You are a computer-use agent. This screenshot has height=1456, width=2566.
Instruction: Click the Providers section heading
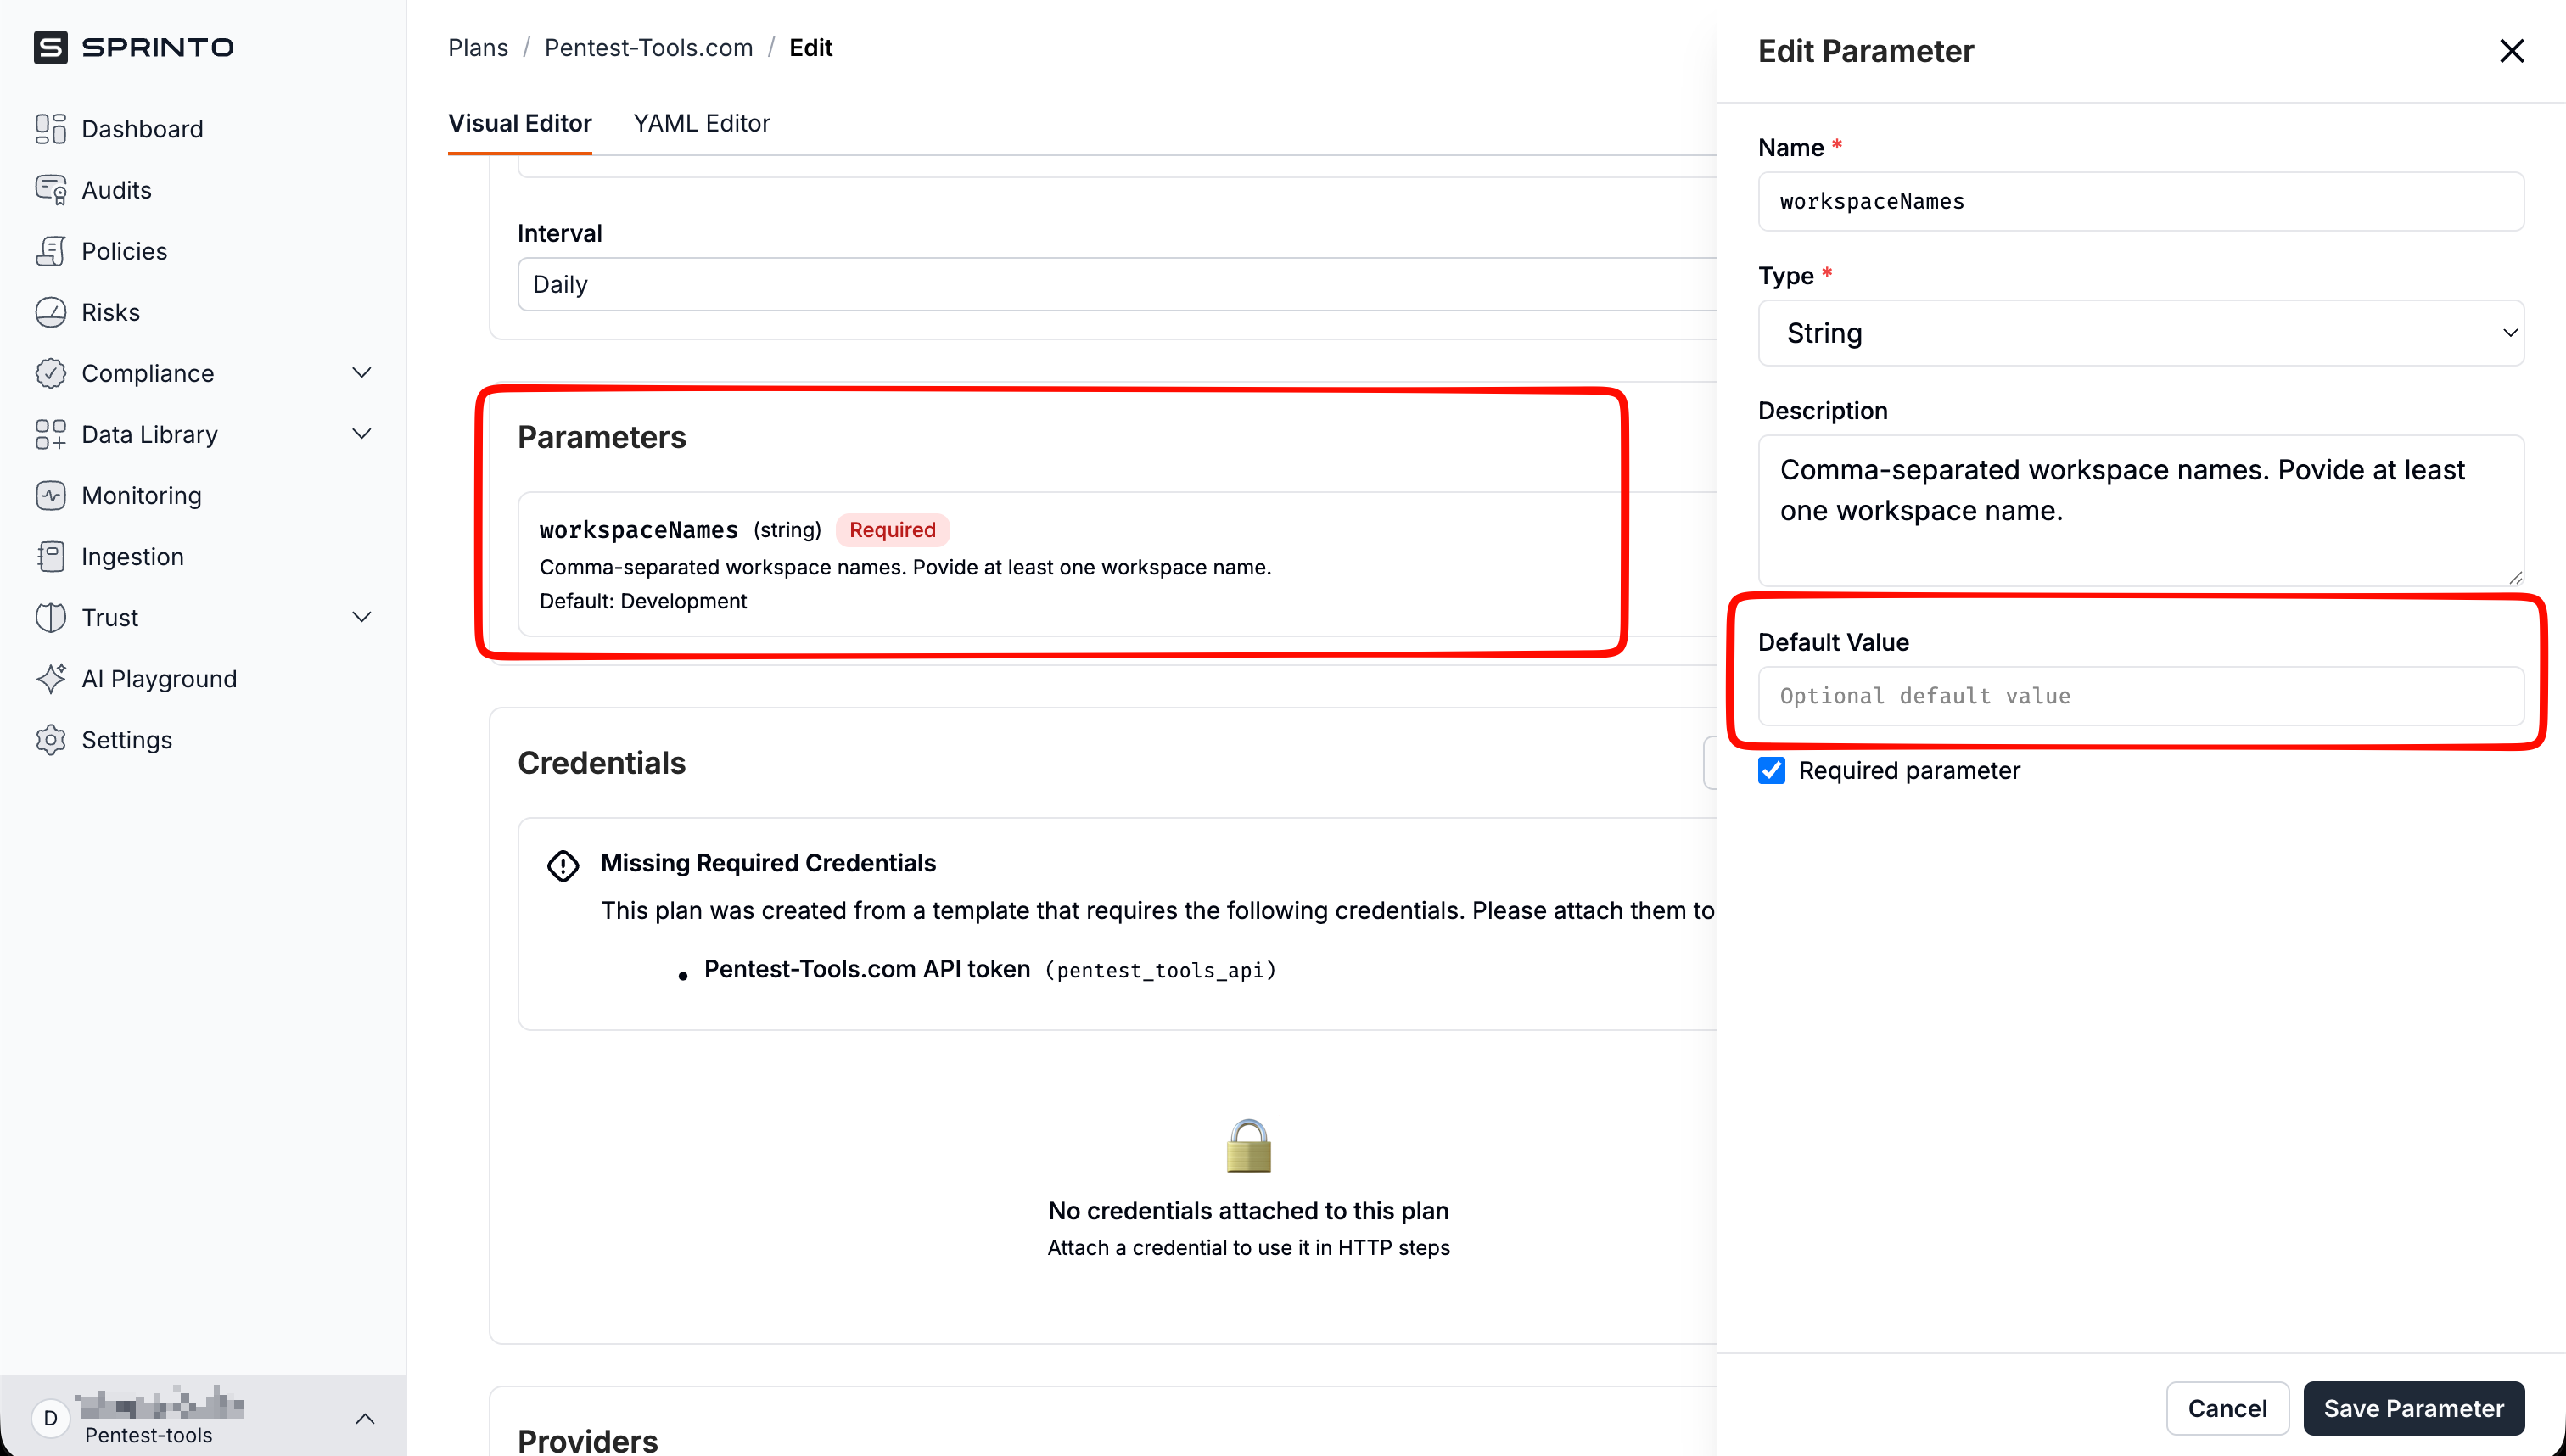pos(587,1440)
